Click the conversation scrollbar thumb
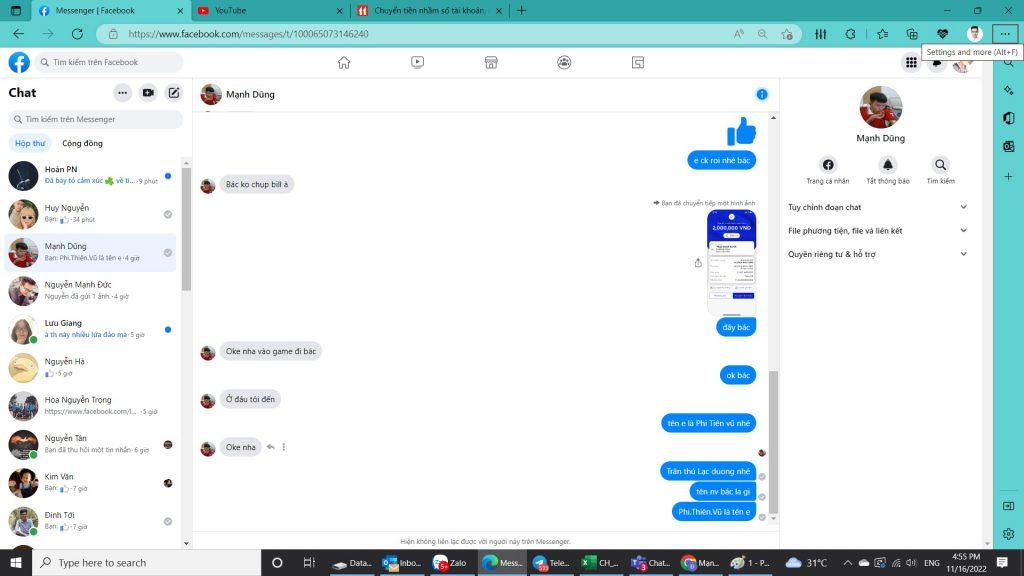The image size is (1024, 576). pyautogui.click(x=773, y=442)
